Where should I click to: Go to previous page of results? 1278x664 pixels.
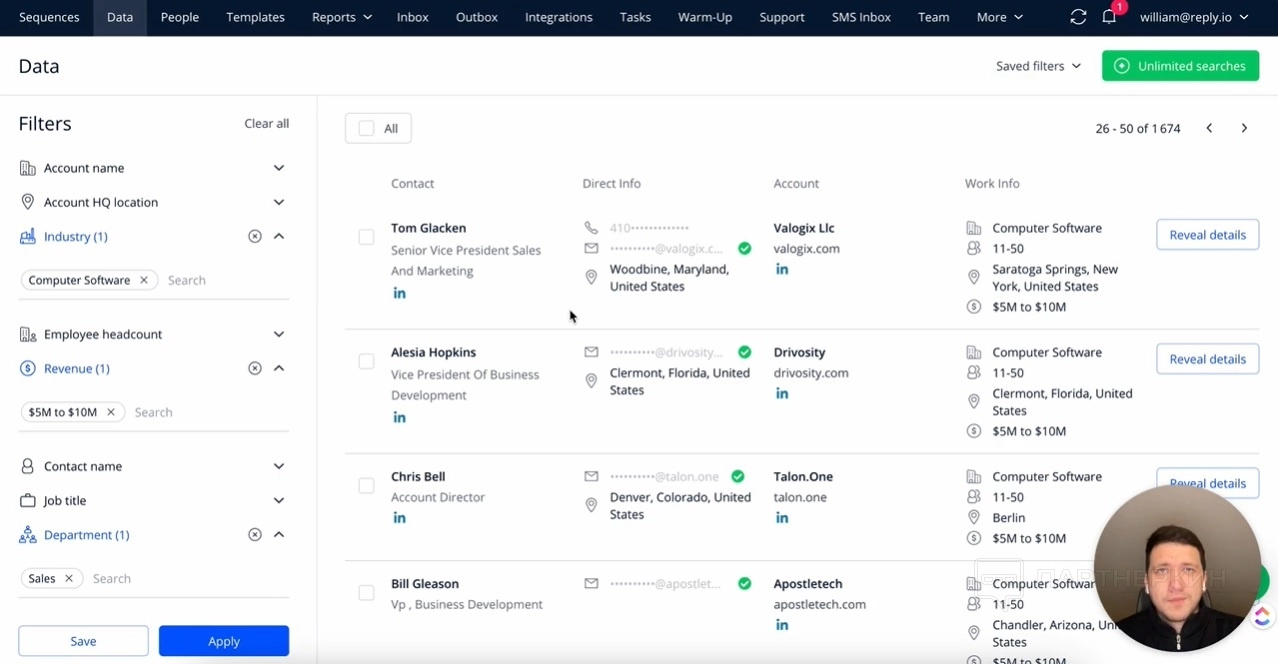click(1209, 128)
